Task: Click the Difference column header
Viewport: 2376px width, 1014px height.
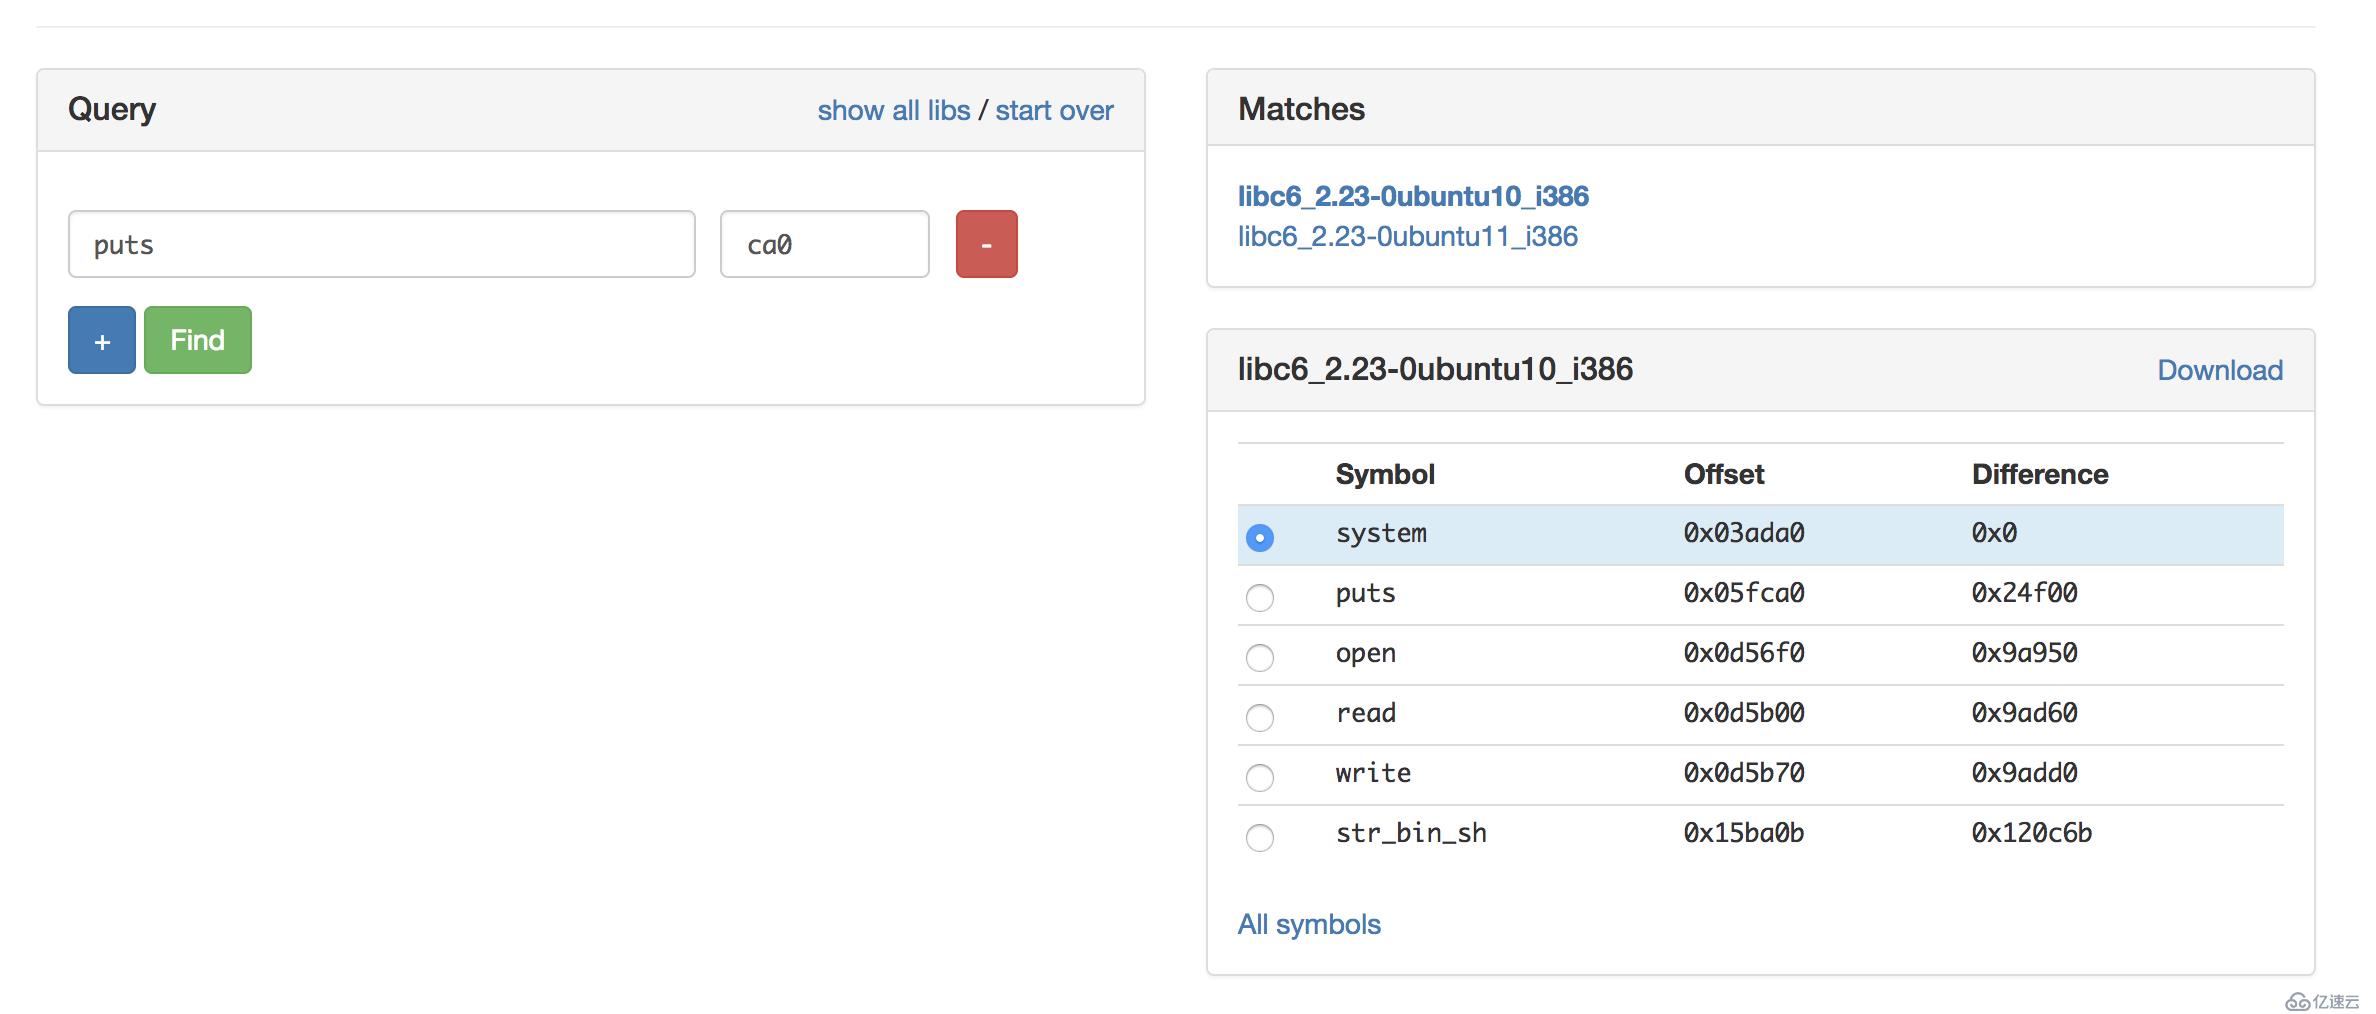Action: (2040, 474)
